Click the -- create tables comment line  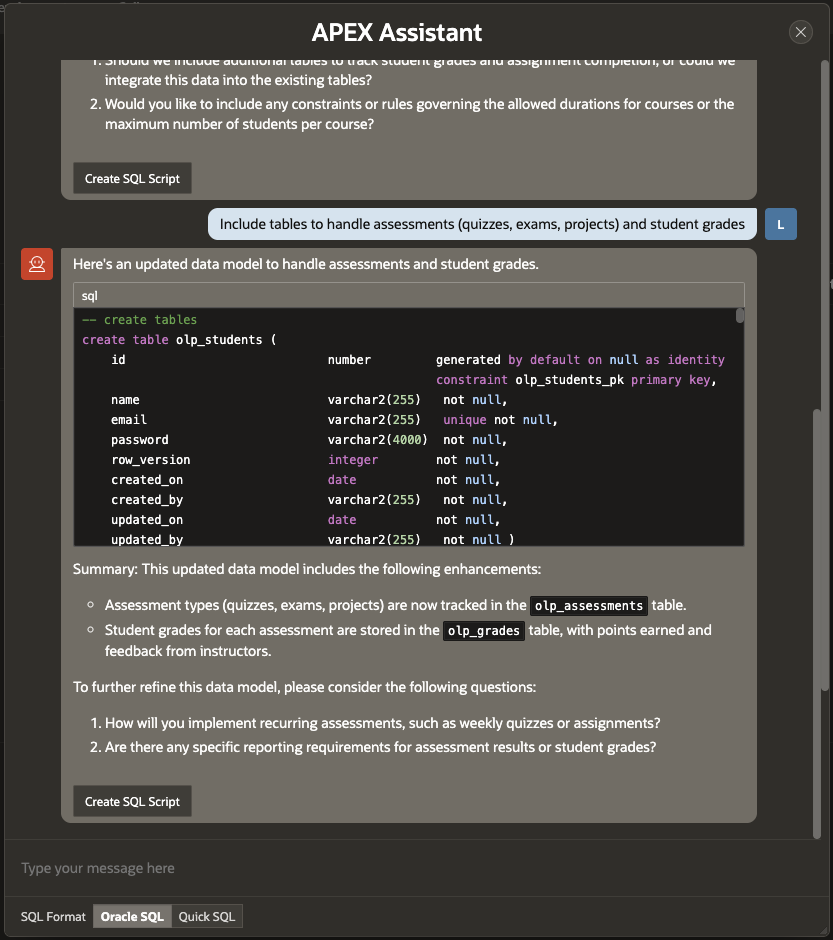(140, 320)
